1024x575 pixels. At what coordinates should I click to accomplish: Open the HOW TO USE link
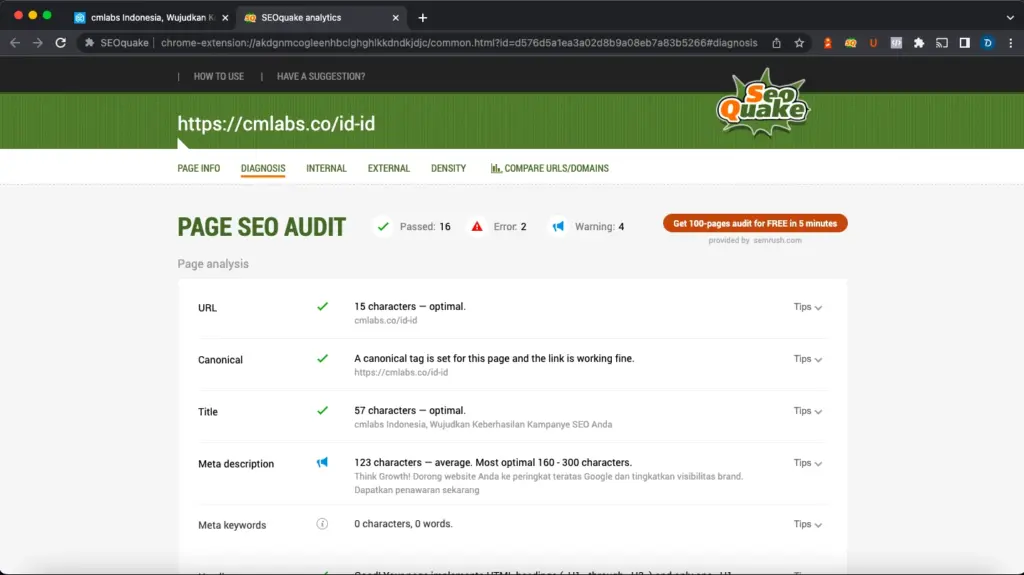pyautogui.click(x=219, y=76)
